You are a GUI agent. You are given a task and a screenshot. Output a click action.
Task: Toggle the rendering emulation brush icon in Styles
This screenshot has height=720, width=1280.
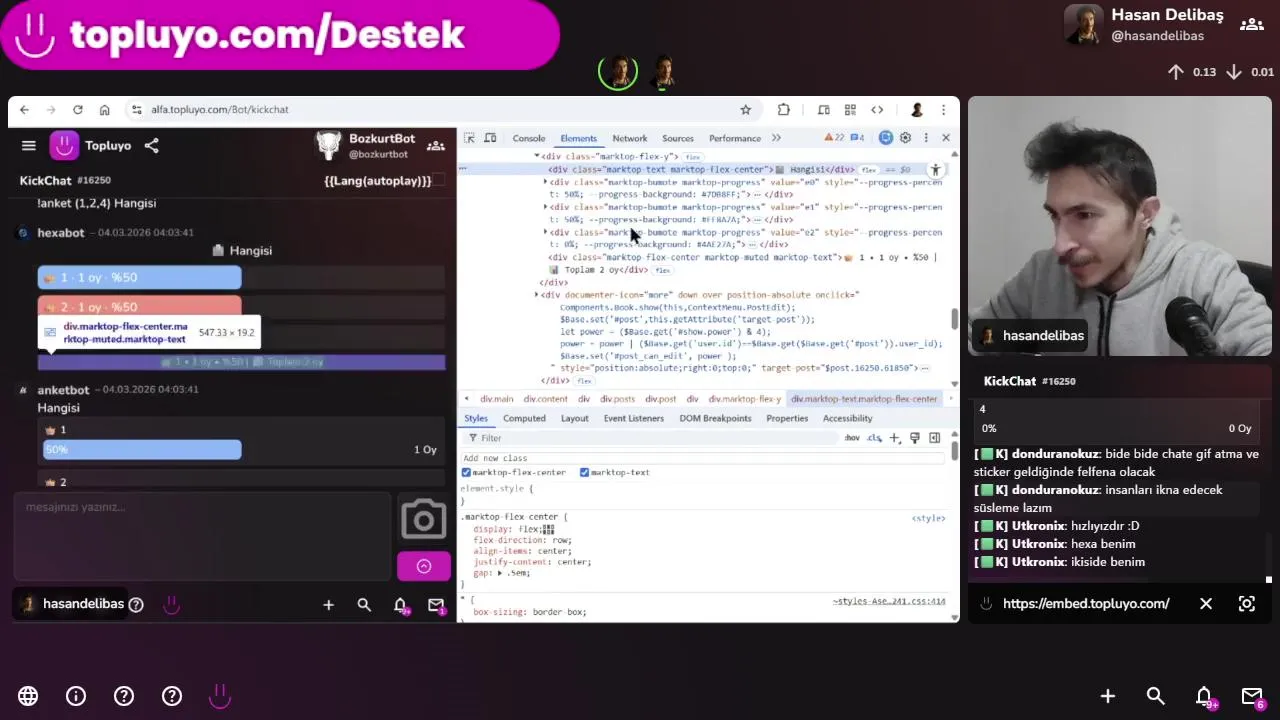pos(914,438)
